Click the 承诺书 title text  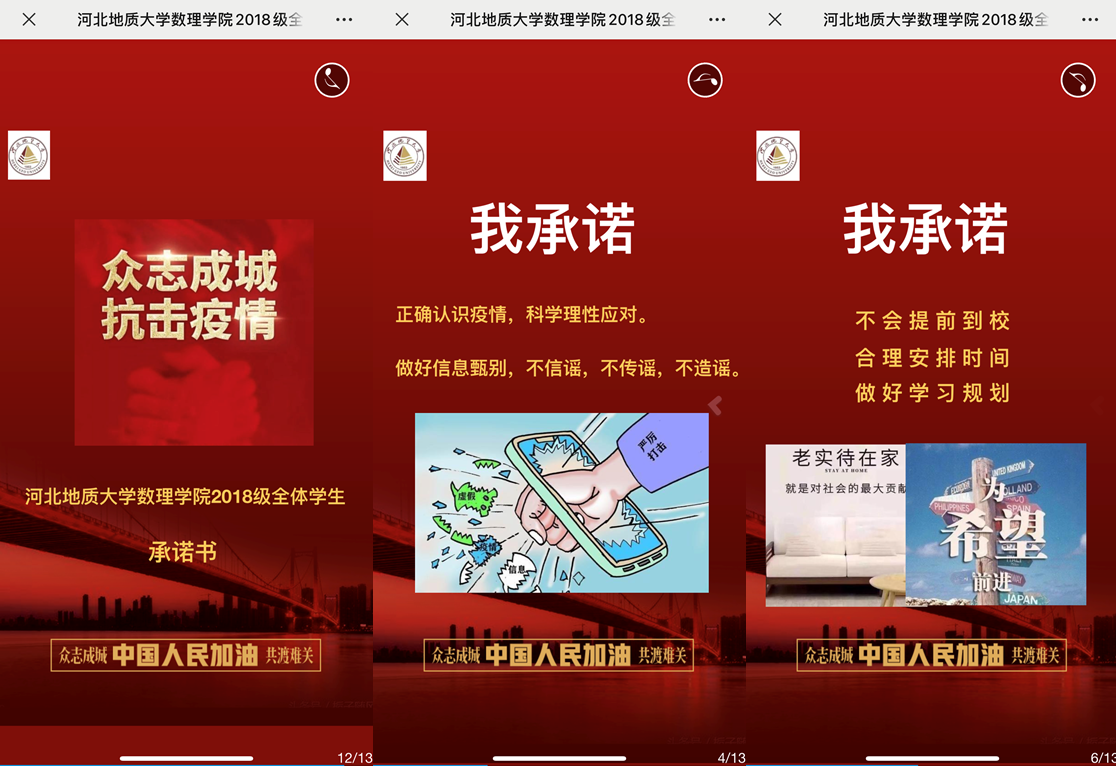point(183,551)
